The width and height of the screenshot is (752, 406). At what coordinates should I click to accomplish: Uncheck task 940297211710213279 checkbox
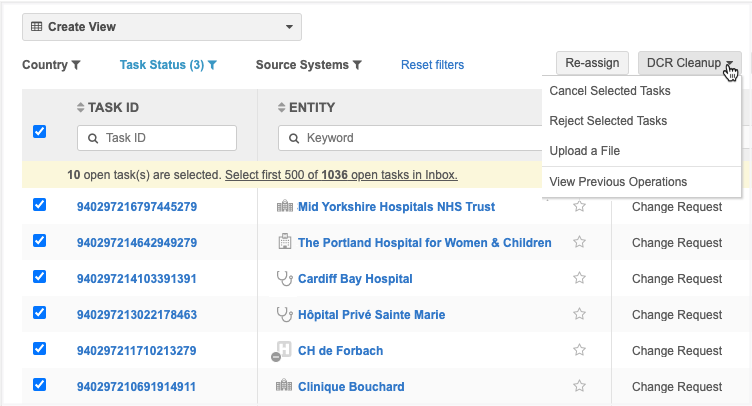(40, 349)
